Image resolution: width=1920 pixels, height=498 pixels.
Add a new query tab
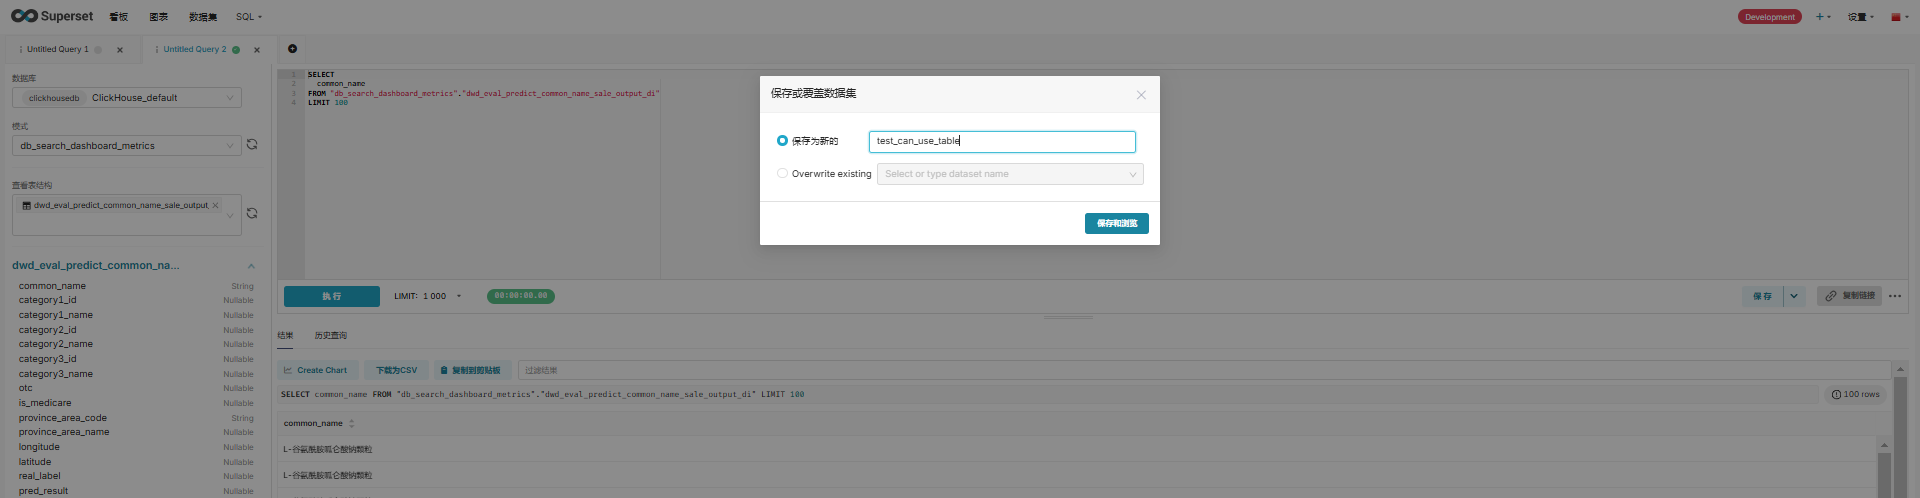292,48
